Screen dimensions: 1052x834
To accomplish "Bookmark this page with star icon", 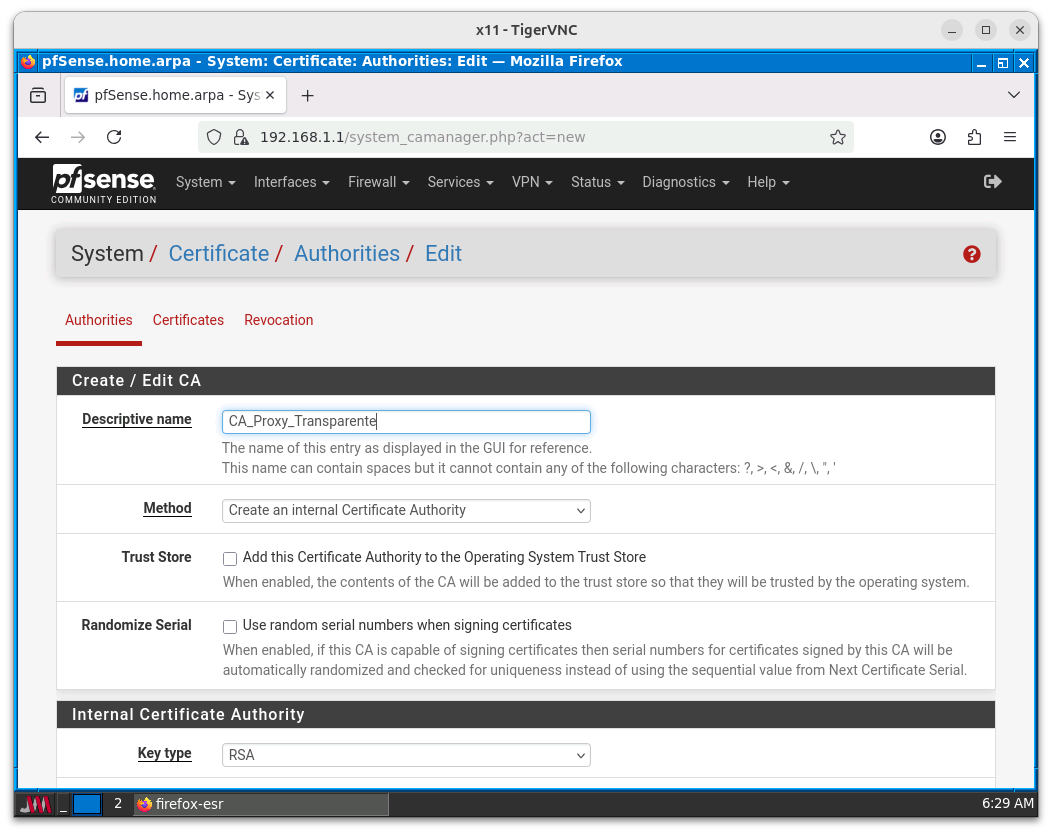I will 838,137.
